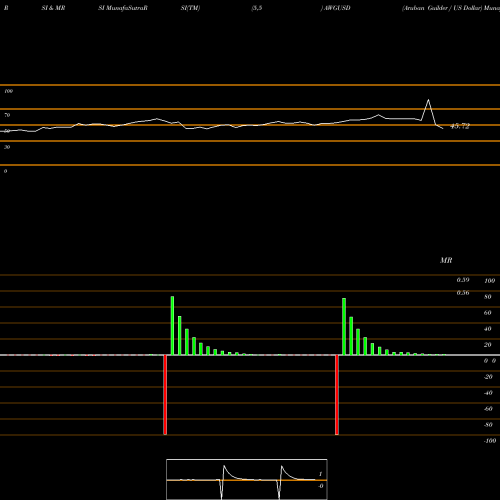Image resolution: width=500 pixels, height=500 pixels.
Task: Click the 'SI & MR' title text
Action: (x=53, y=8)
